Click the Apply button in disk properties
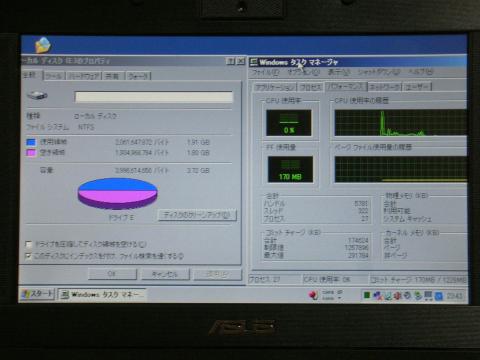This screenshot has width=480, height=360. 217,274
